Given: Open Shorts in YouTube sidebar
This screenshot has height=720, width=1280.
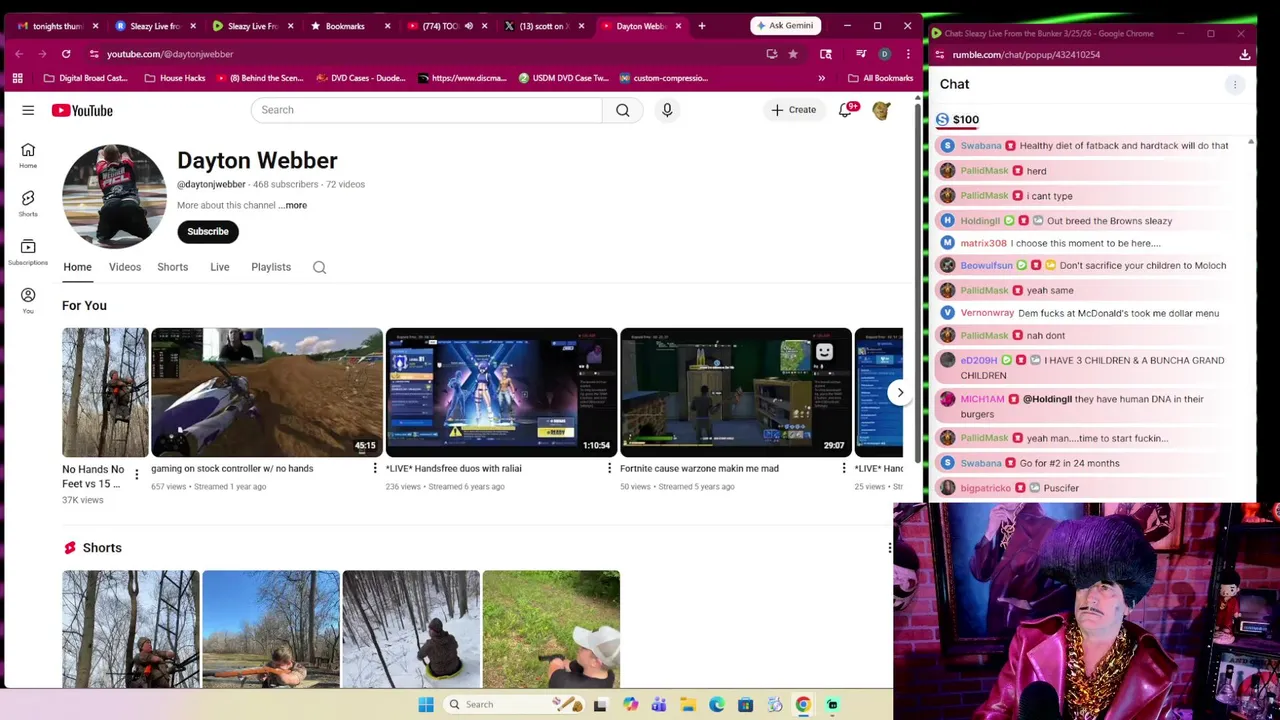Looking at the screenshot, I should pyautogui.click(x=28, y=204).
